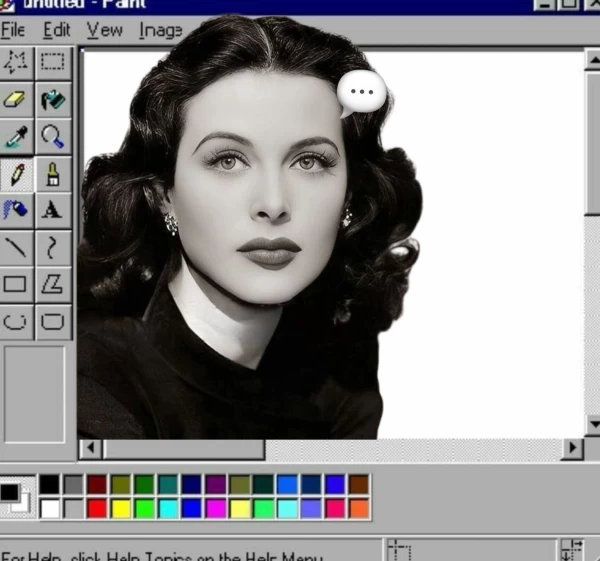Click the Magnifier tool

pyautogui.click(x=53, y=136)
